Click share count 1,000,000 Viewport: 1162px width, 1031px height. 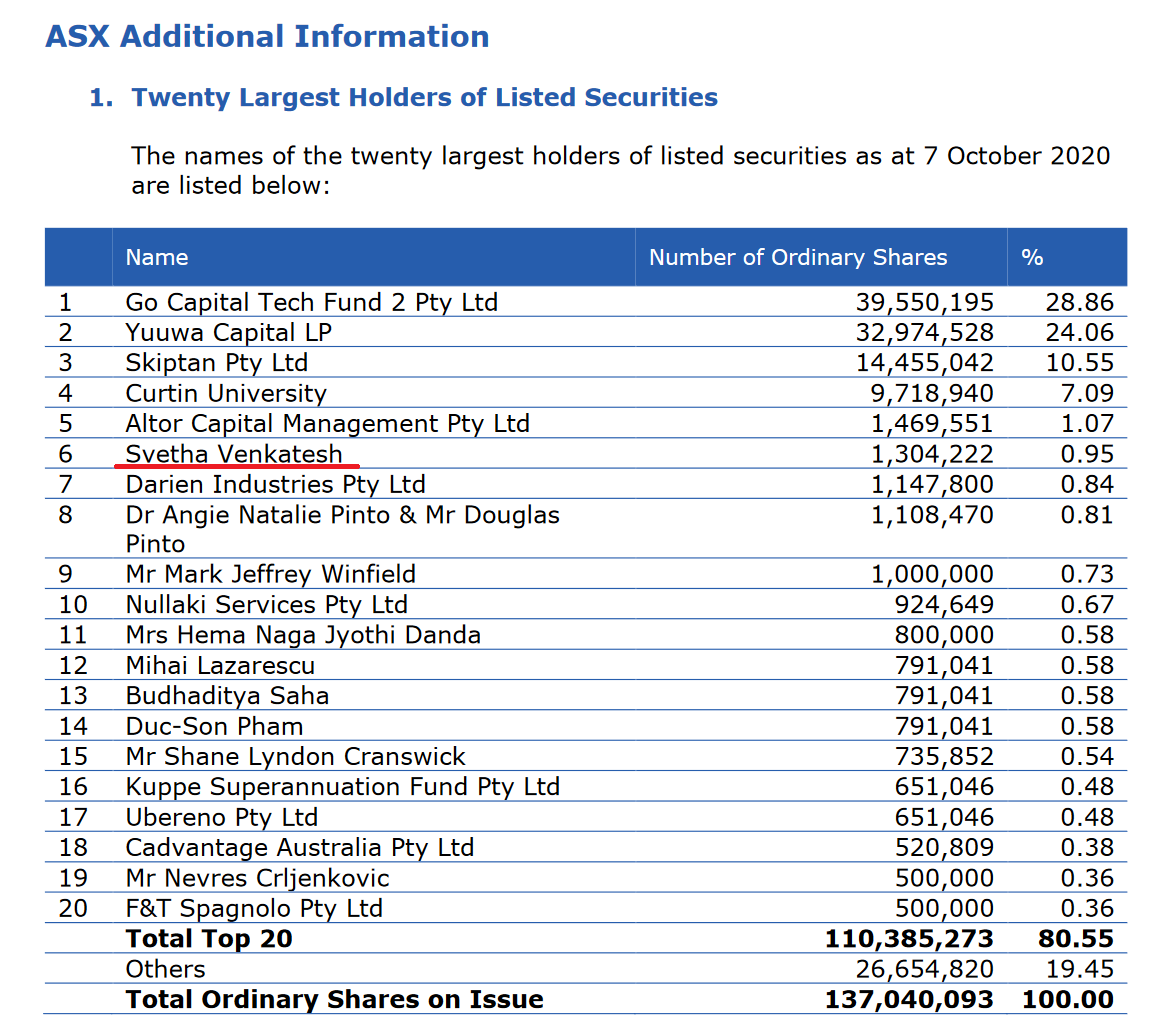tap(932, 574)
